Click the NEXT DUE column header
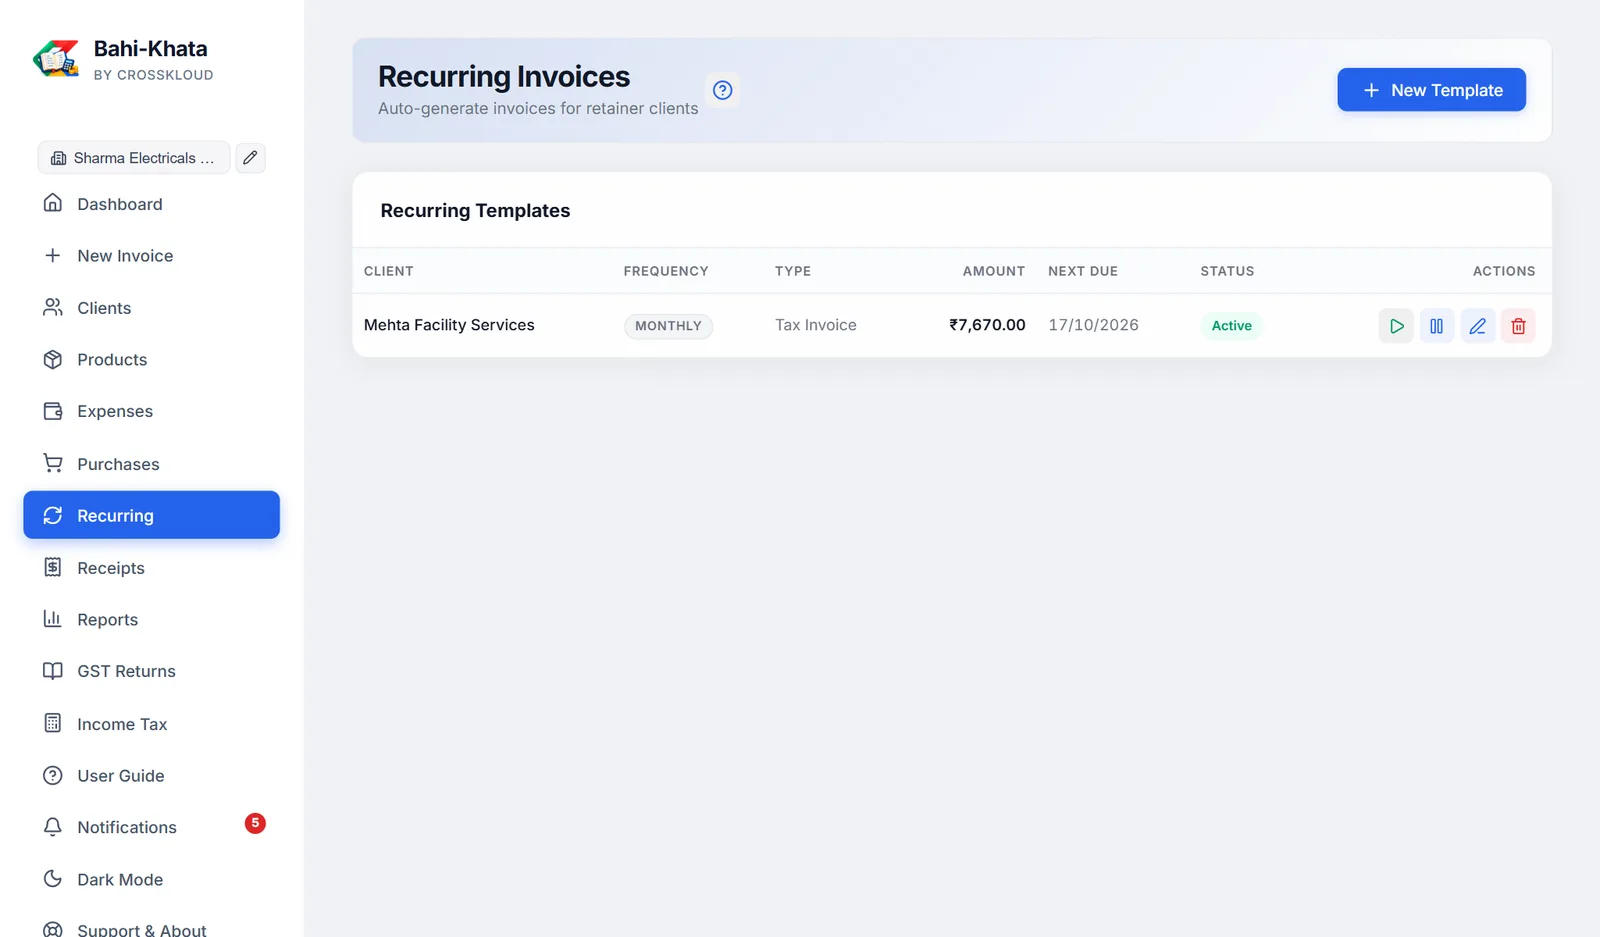The width and height of the screenshot is (1600, 937). [1083, 271]
